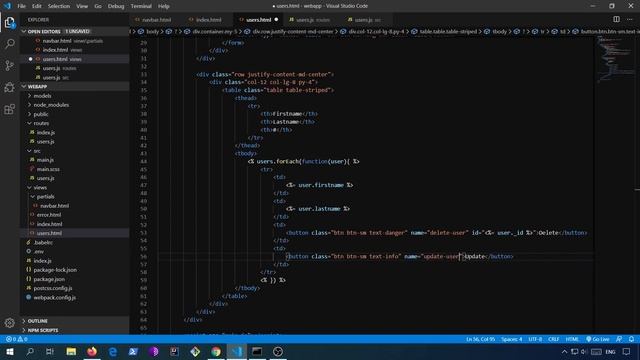Switch to the navbar.html tab
640x360 pixels.
(x=156, y=20)
